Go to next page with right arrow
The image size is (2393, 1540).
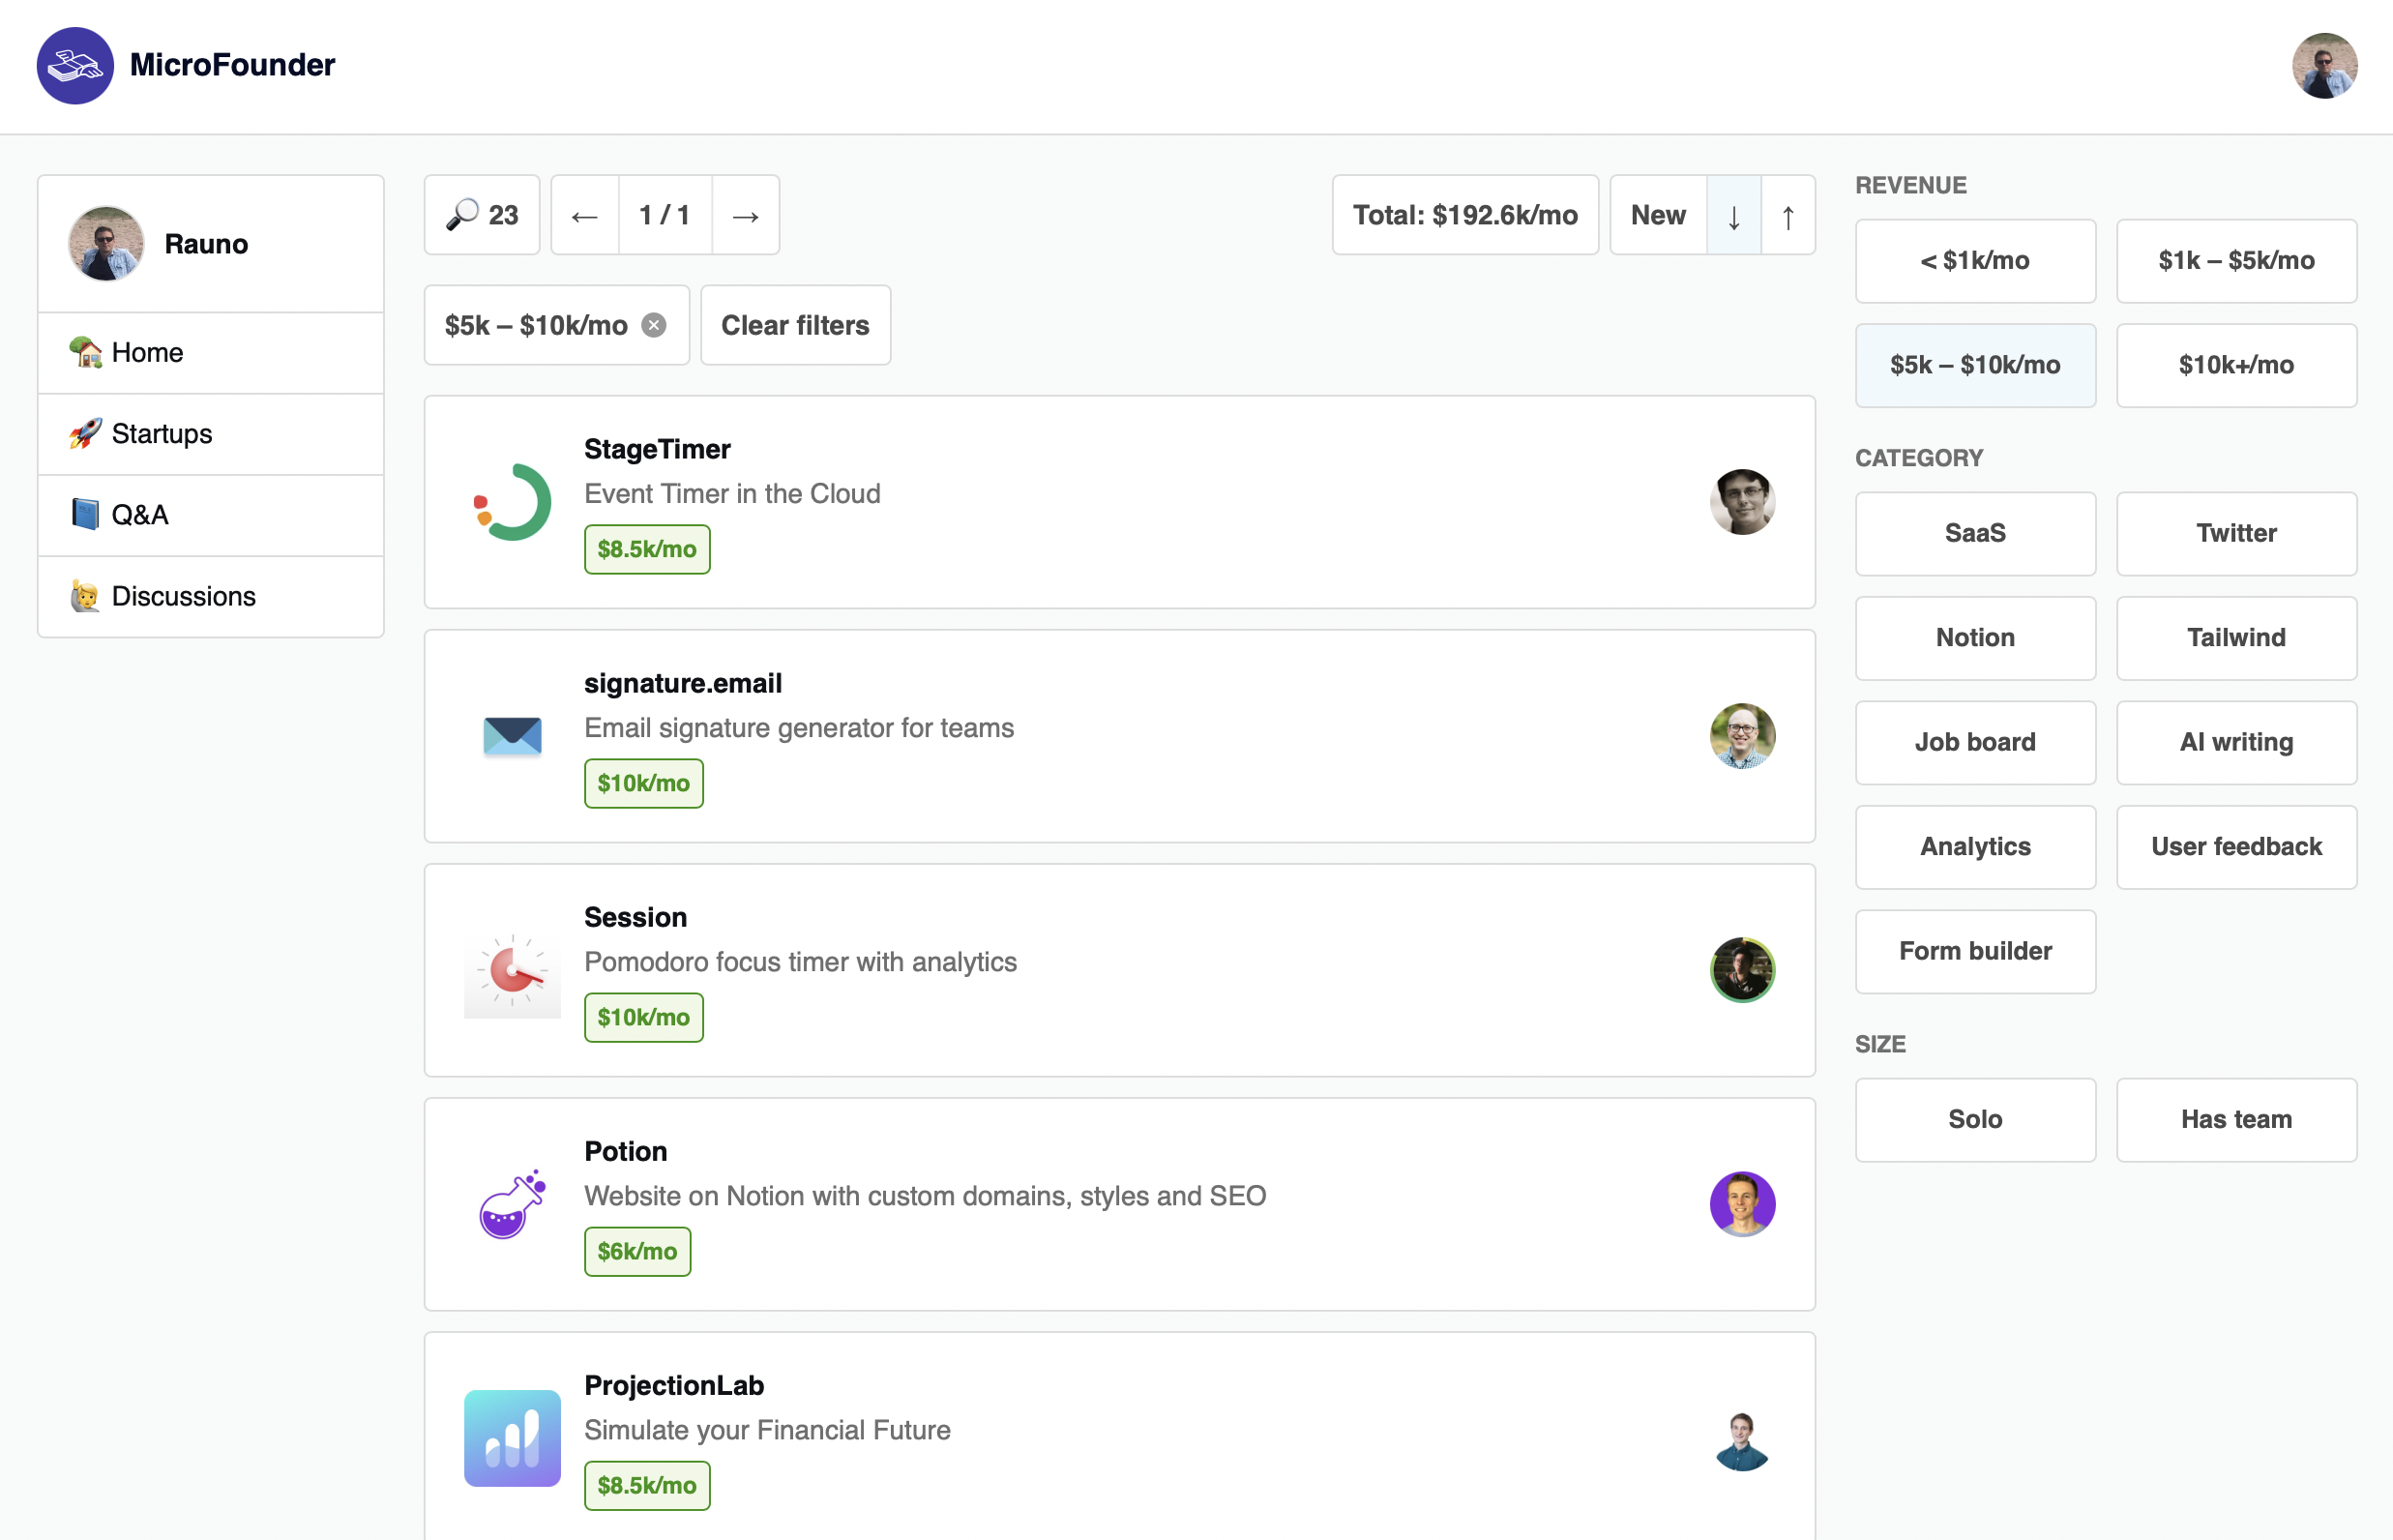point(745,215)
